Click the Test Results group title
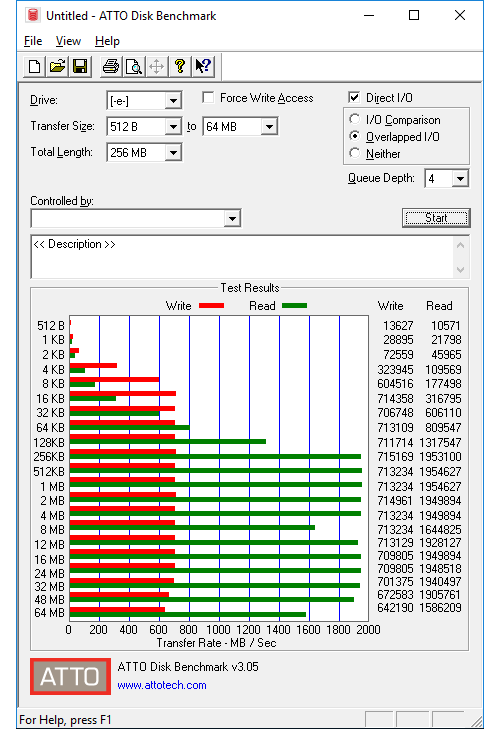 [250, 288]
